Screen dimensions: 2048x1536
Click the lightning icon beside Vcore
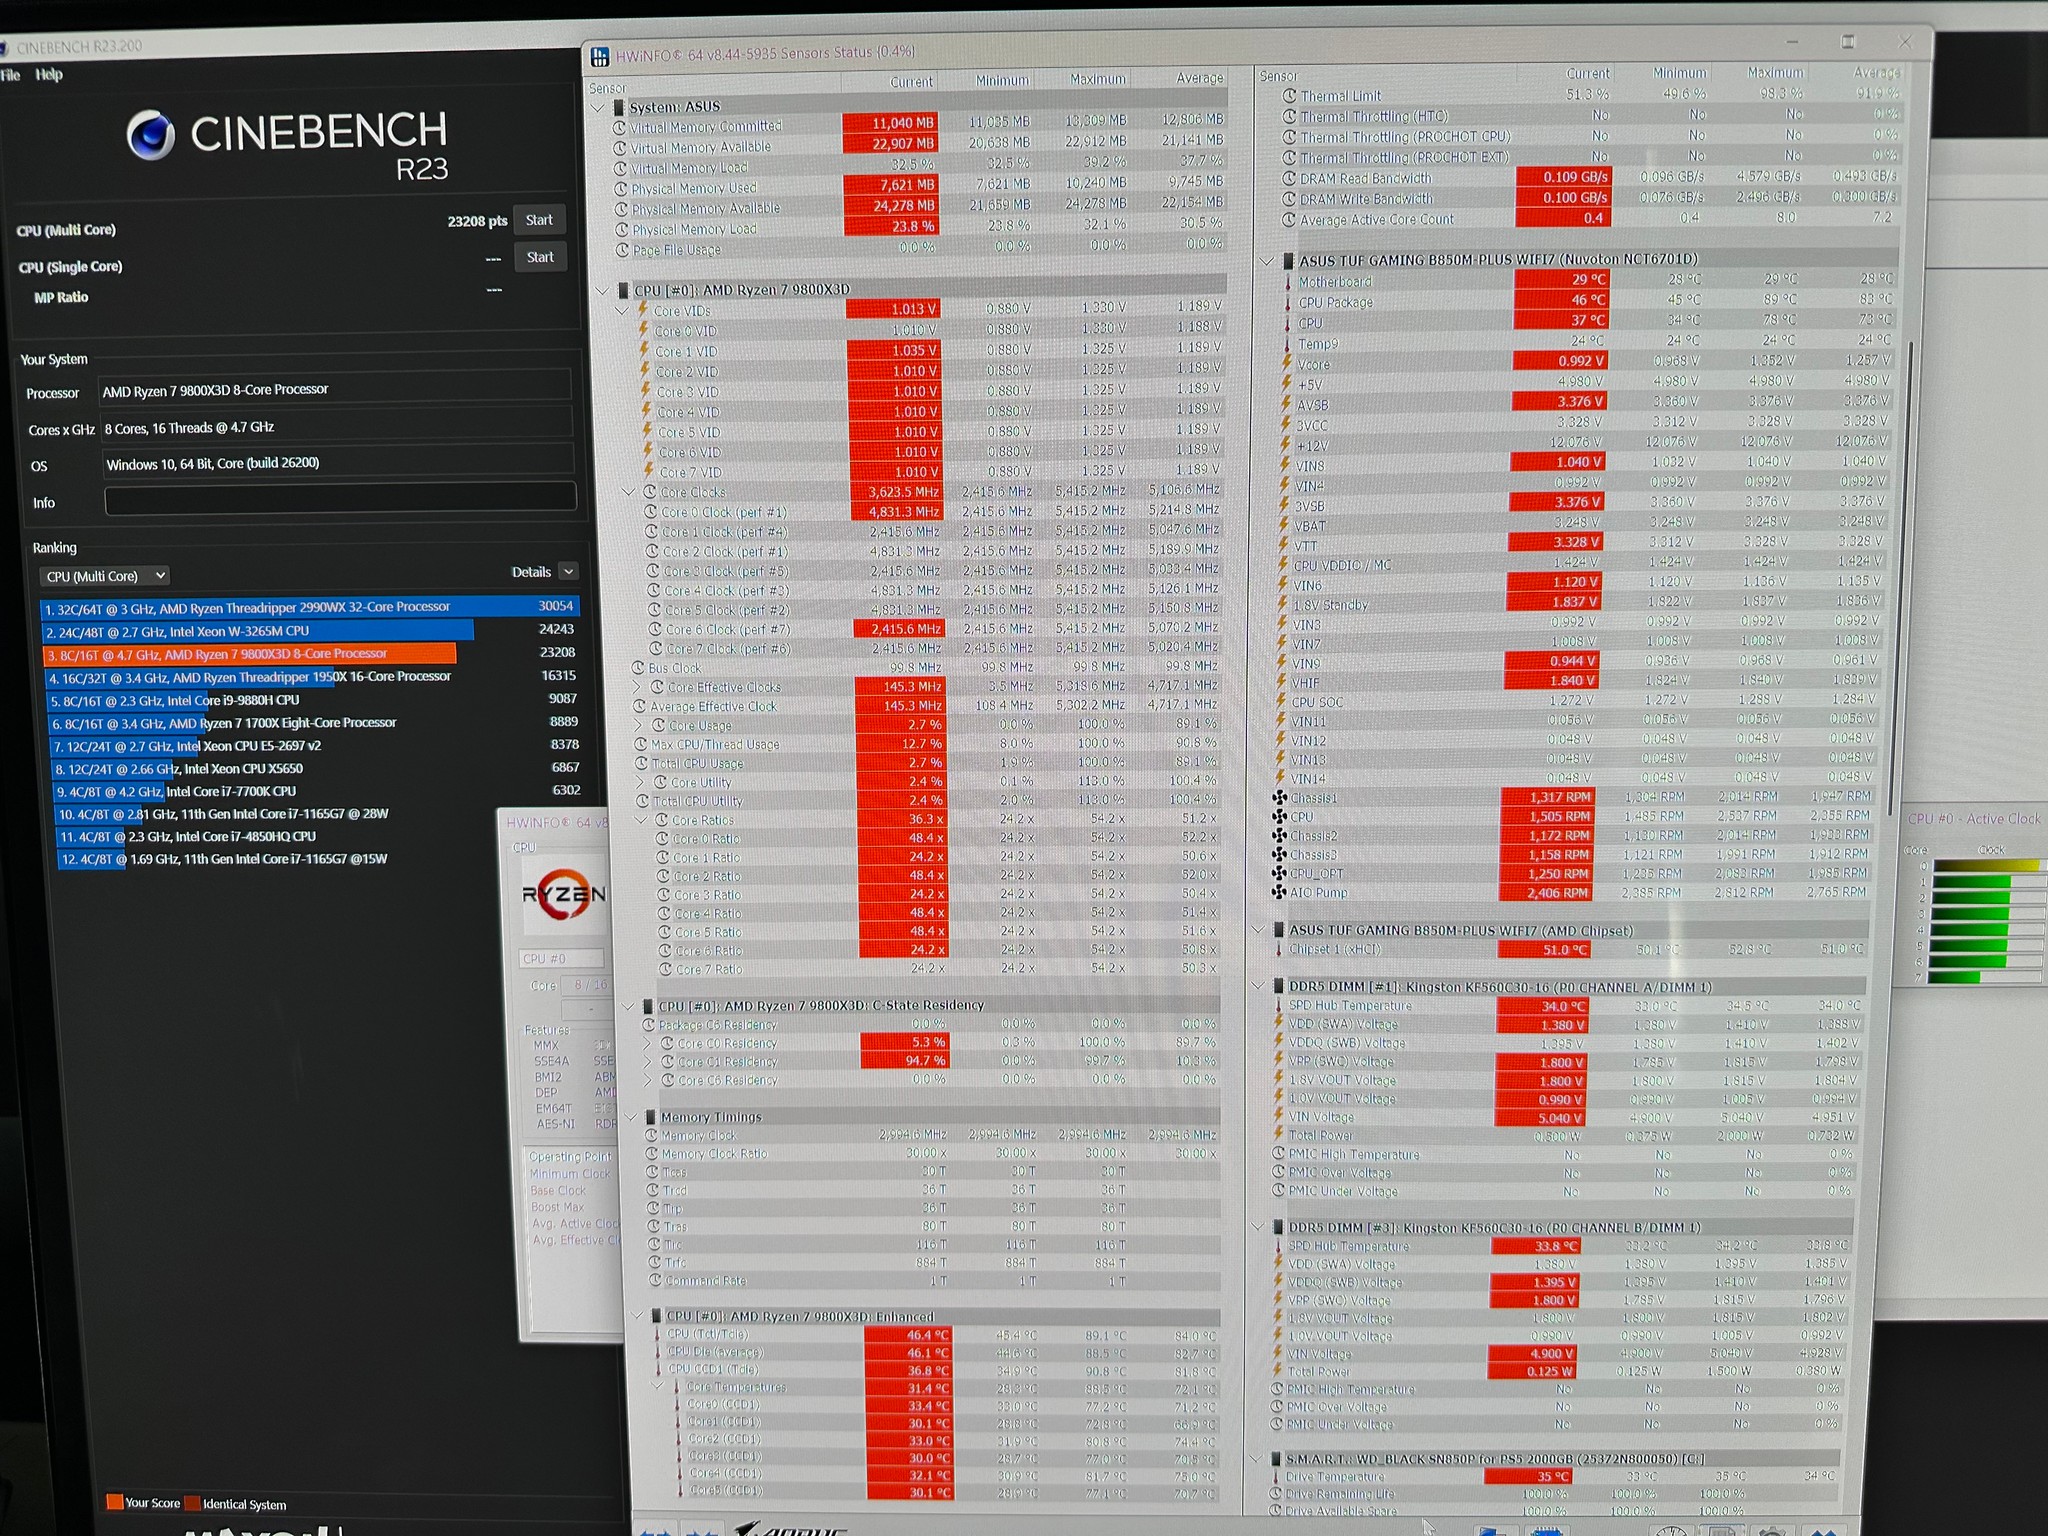(1287, 363)
